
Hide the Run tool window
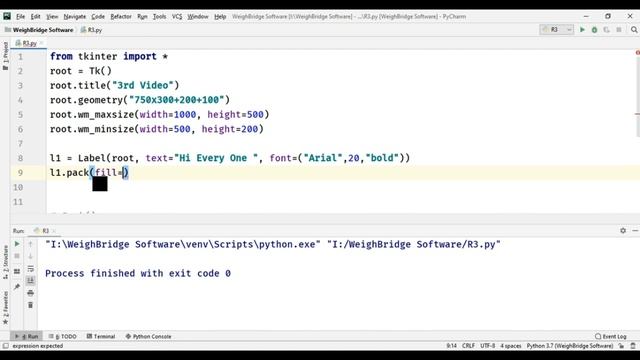coord(635,231)
